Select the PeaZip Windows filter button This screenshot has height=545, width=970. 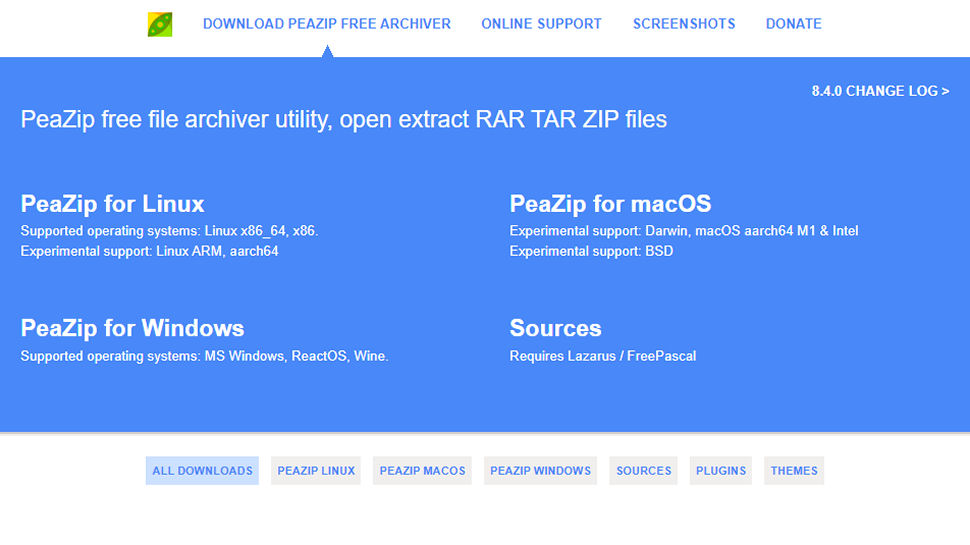pos(540,471)
